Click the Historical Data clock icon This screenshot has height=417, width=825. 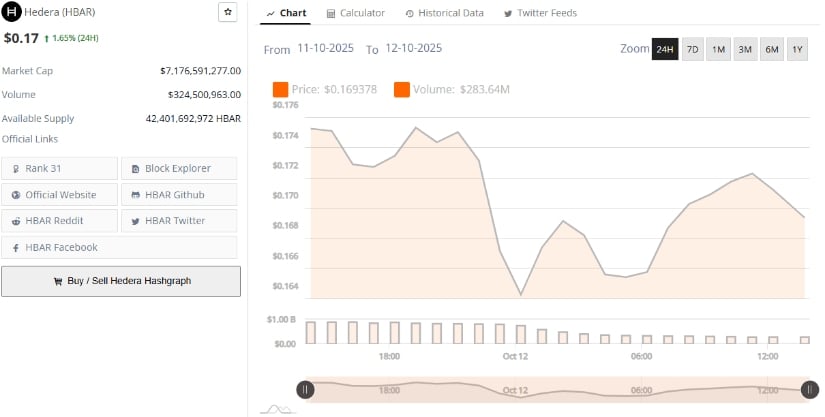pos(410,13)
